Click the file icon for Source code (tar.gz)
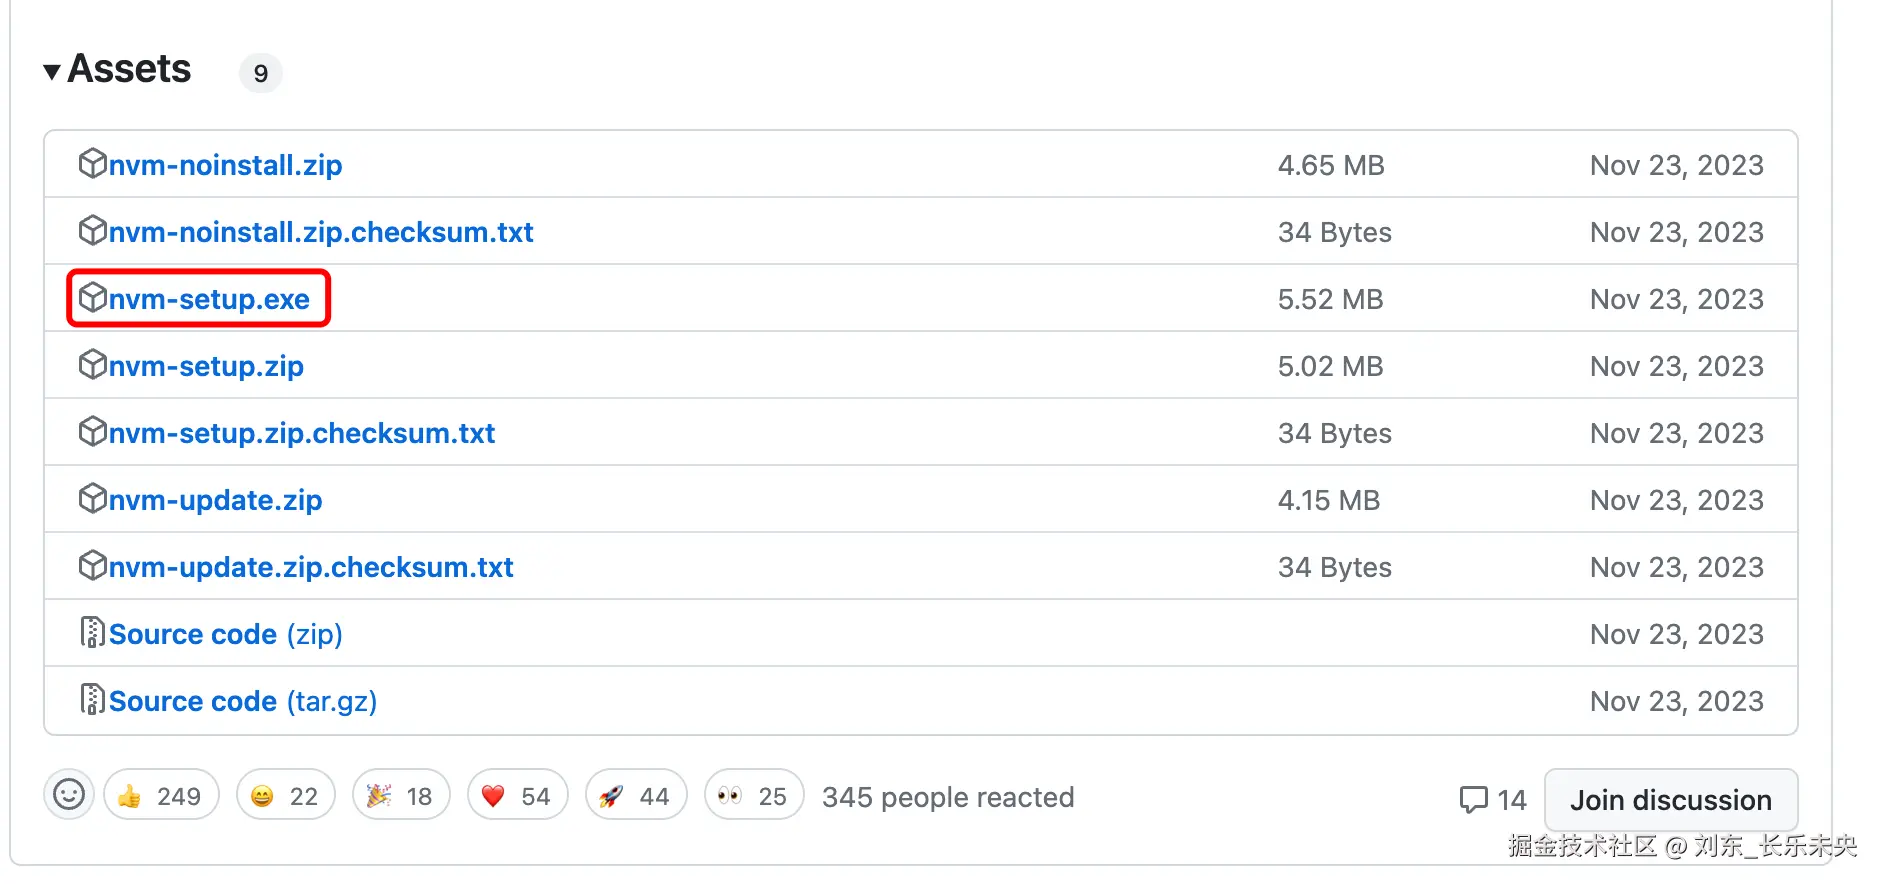The height and width of the screenshot is (884, 1882). click(92, 700)
